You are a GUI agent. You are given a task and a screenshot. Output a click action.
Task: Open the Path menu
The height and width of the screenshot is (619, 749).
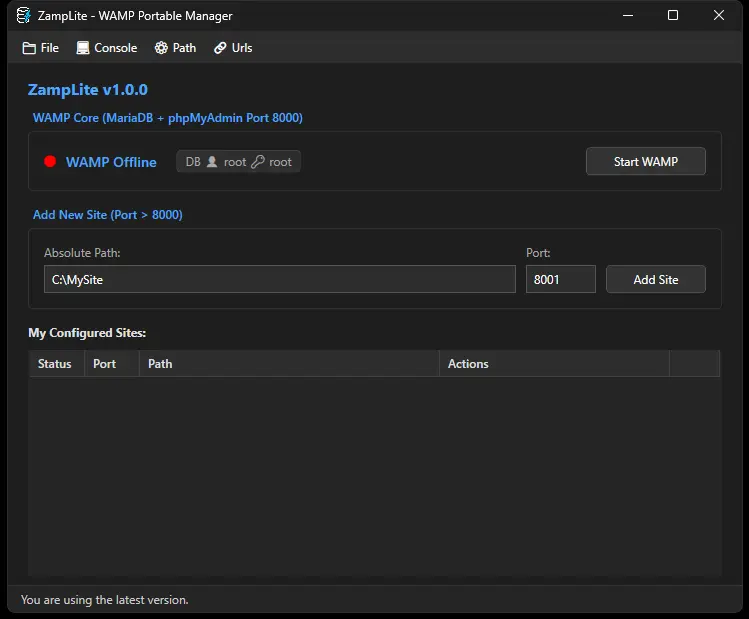[x=175, y=48]
